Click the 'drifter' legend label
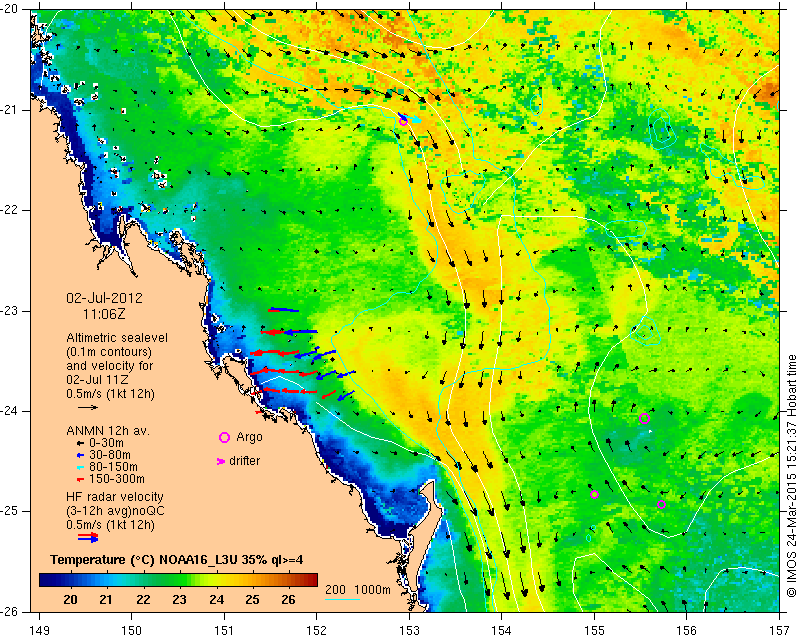 (x=244, y=461)
